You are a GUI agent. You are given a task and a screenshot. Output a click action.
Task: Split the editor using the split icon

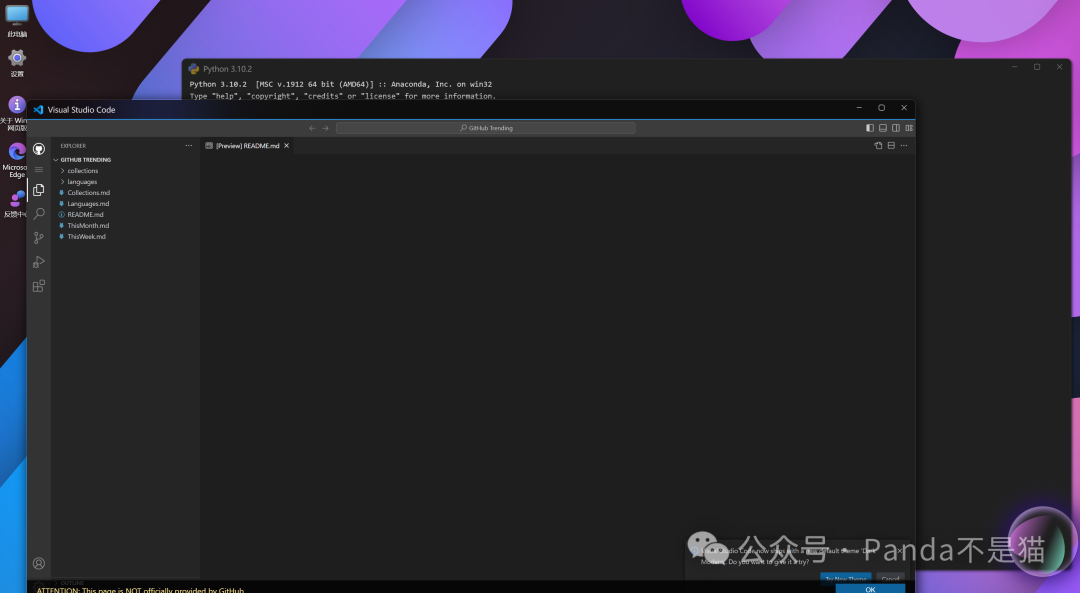891,145
